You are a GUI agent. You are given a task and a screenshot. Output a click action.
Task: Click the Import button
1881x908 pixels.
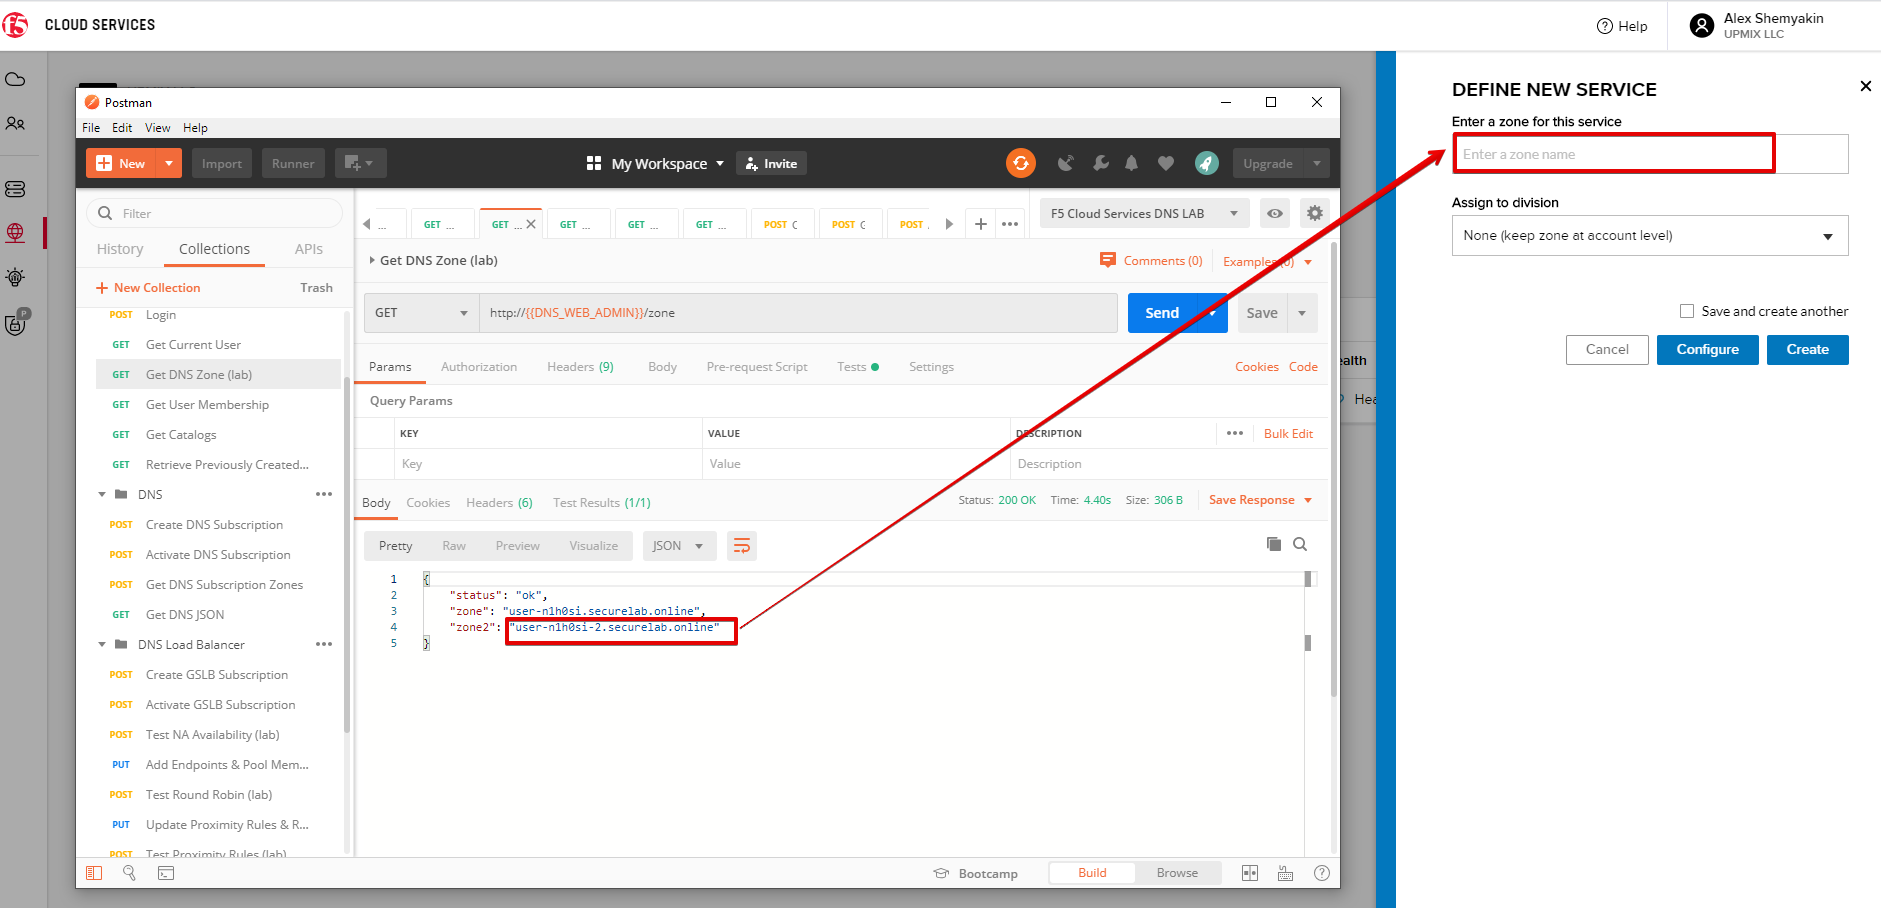click(222, 163)
